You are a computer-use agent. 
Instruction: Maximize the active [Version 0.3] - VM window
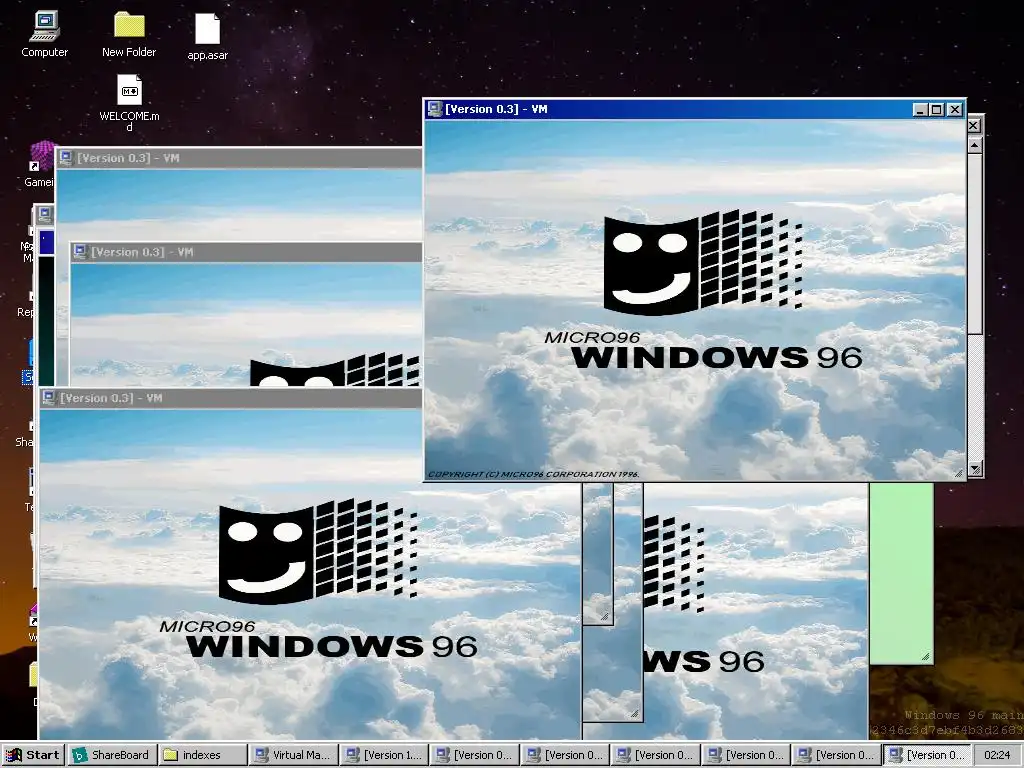[x=936, y=110]
